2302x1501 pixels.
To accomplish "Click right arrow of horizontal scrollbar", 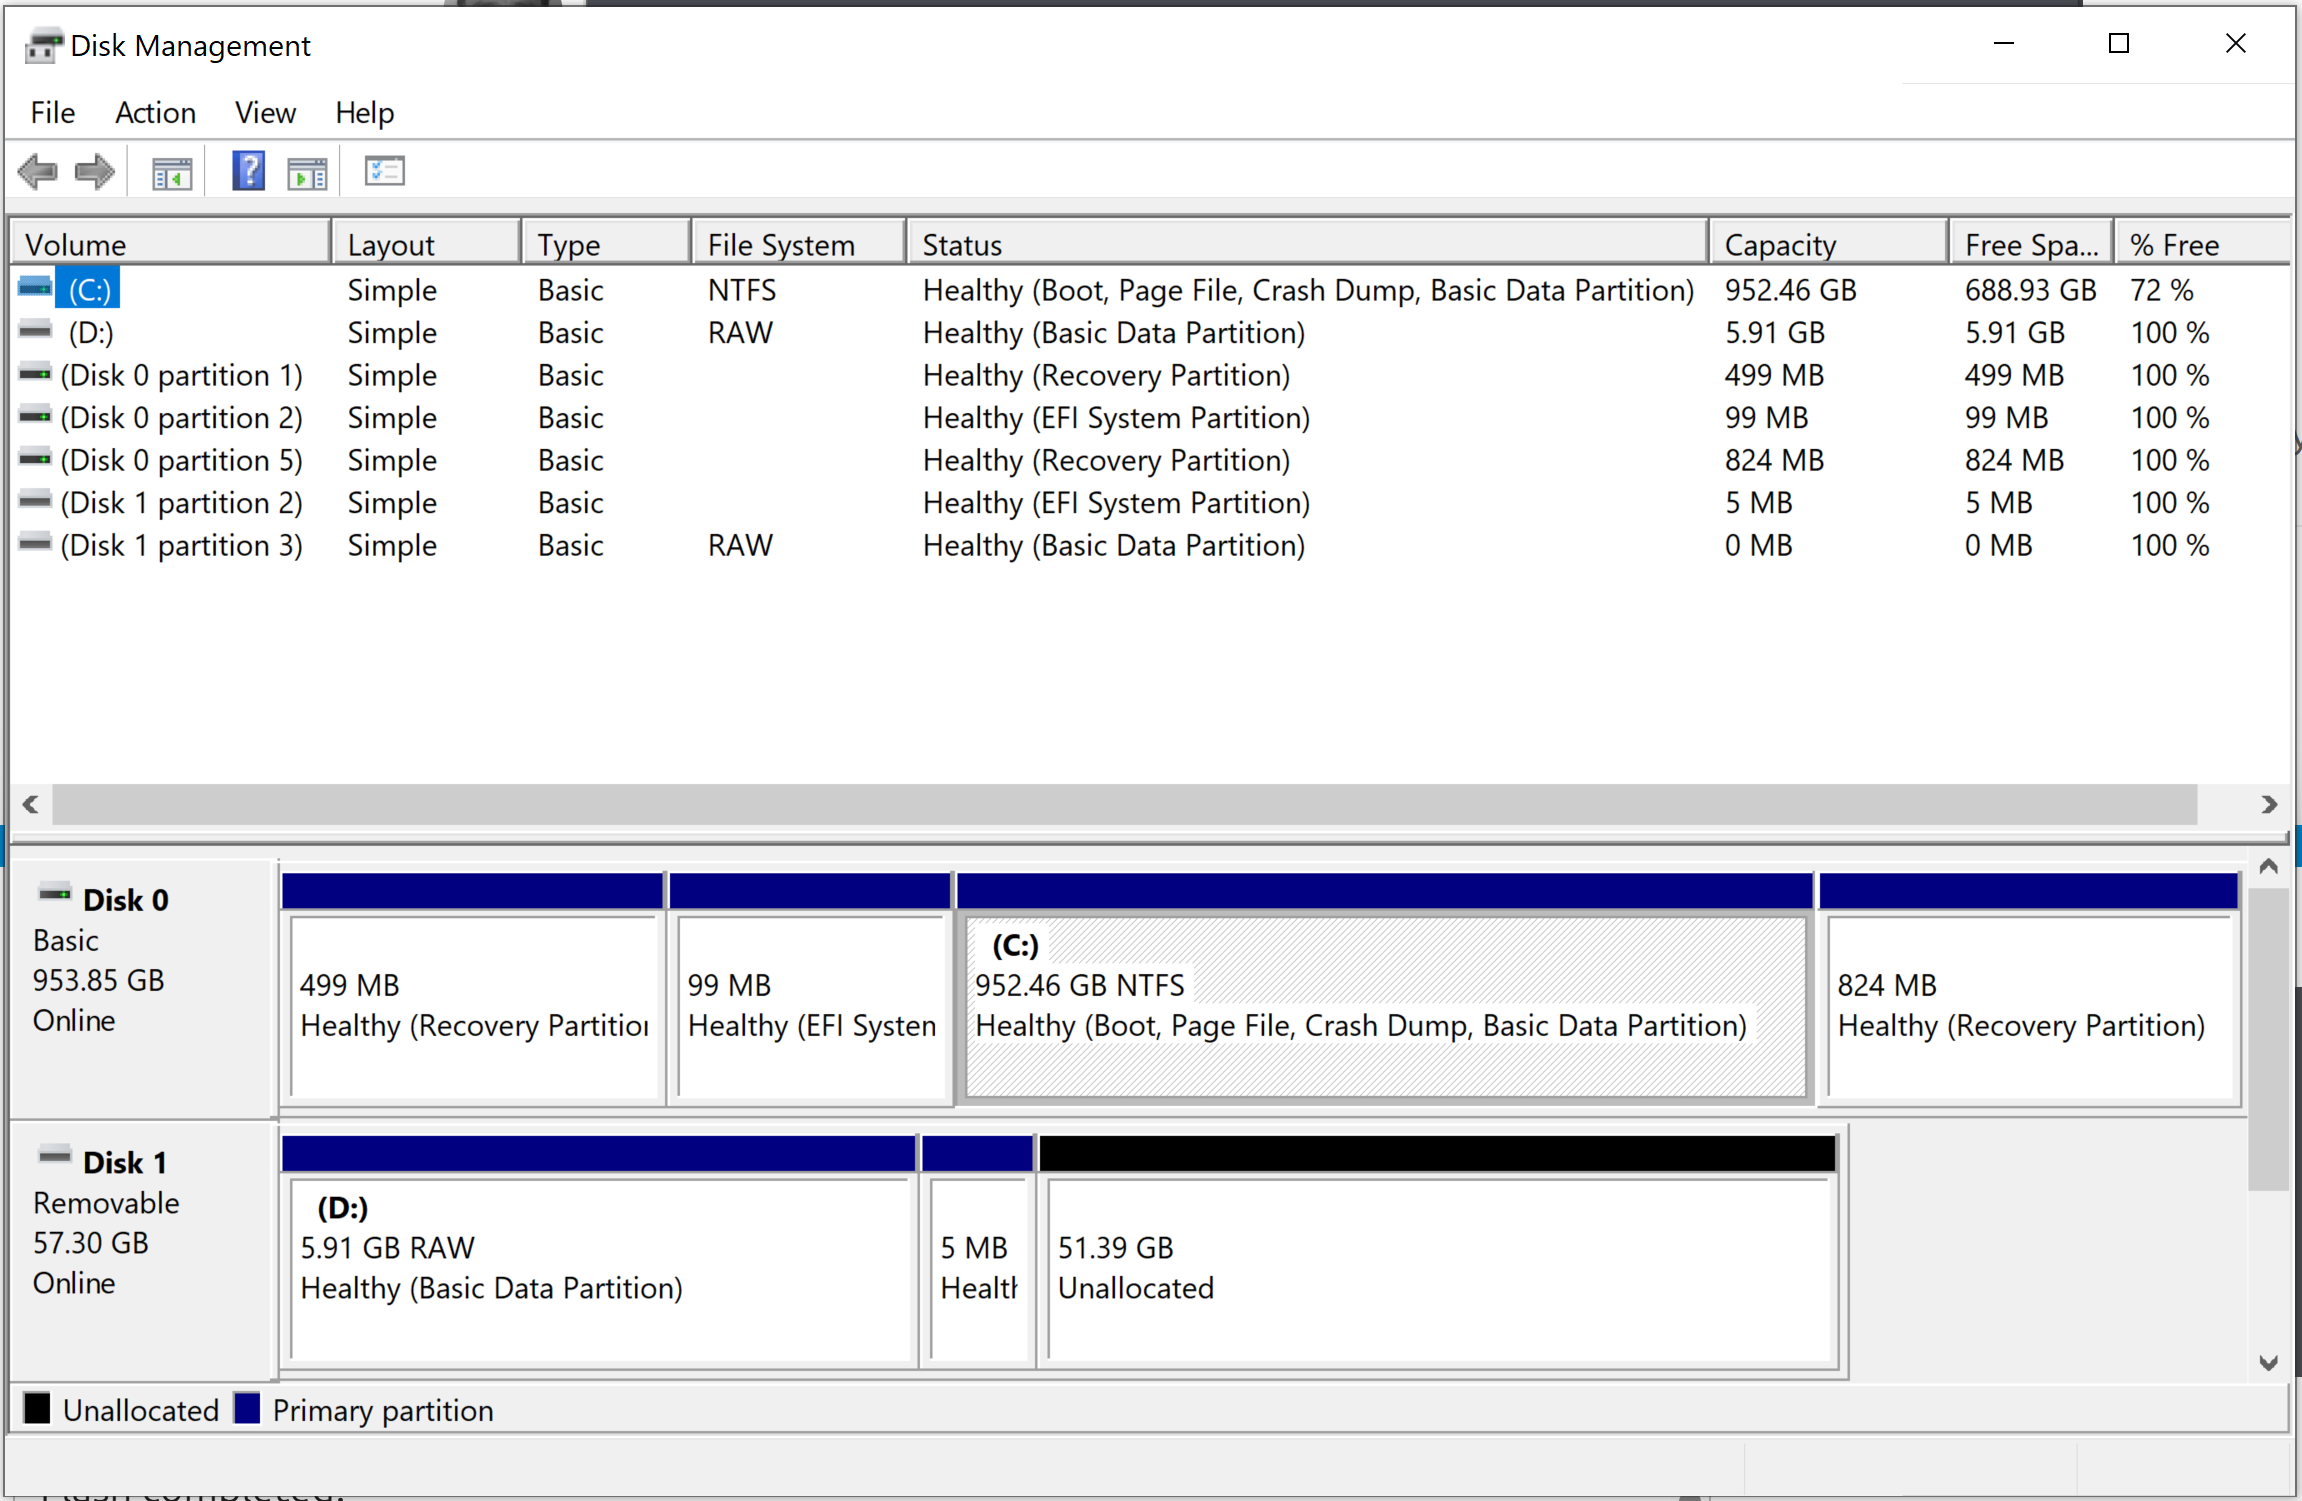I will click(2269, 805).
